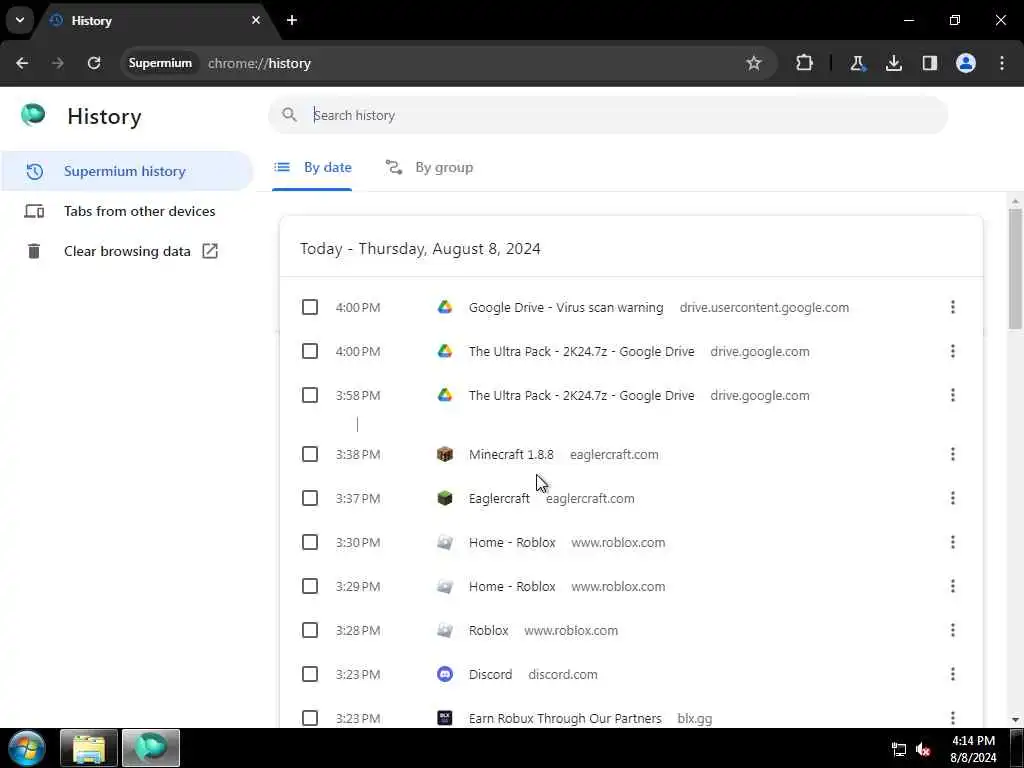Open the Labs flask icon
Screen dimensions: 1024x768
[857, 63]
